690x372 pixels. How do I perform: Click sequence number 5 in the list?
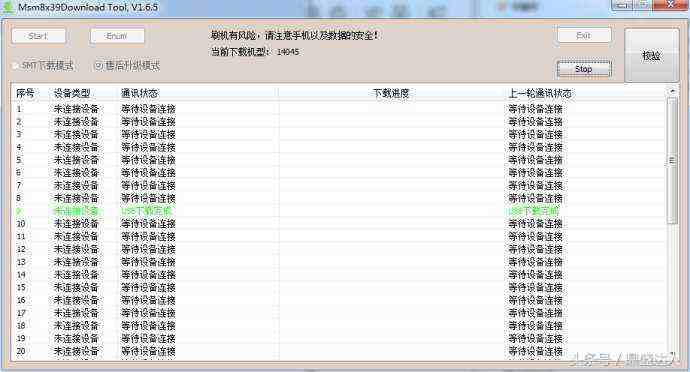[x=19, y=160]
